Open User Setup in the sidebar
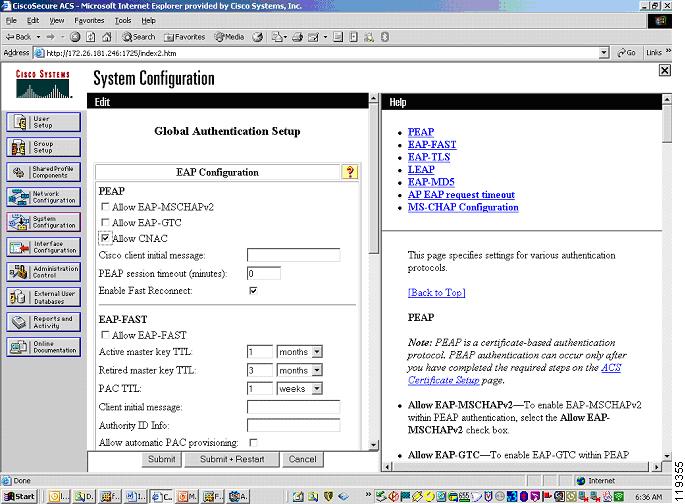The image size is (685, 504). (44, 122)
